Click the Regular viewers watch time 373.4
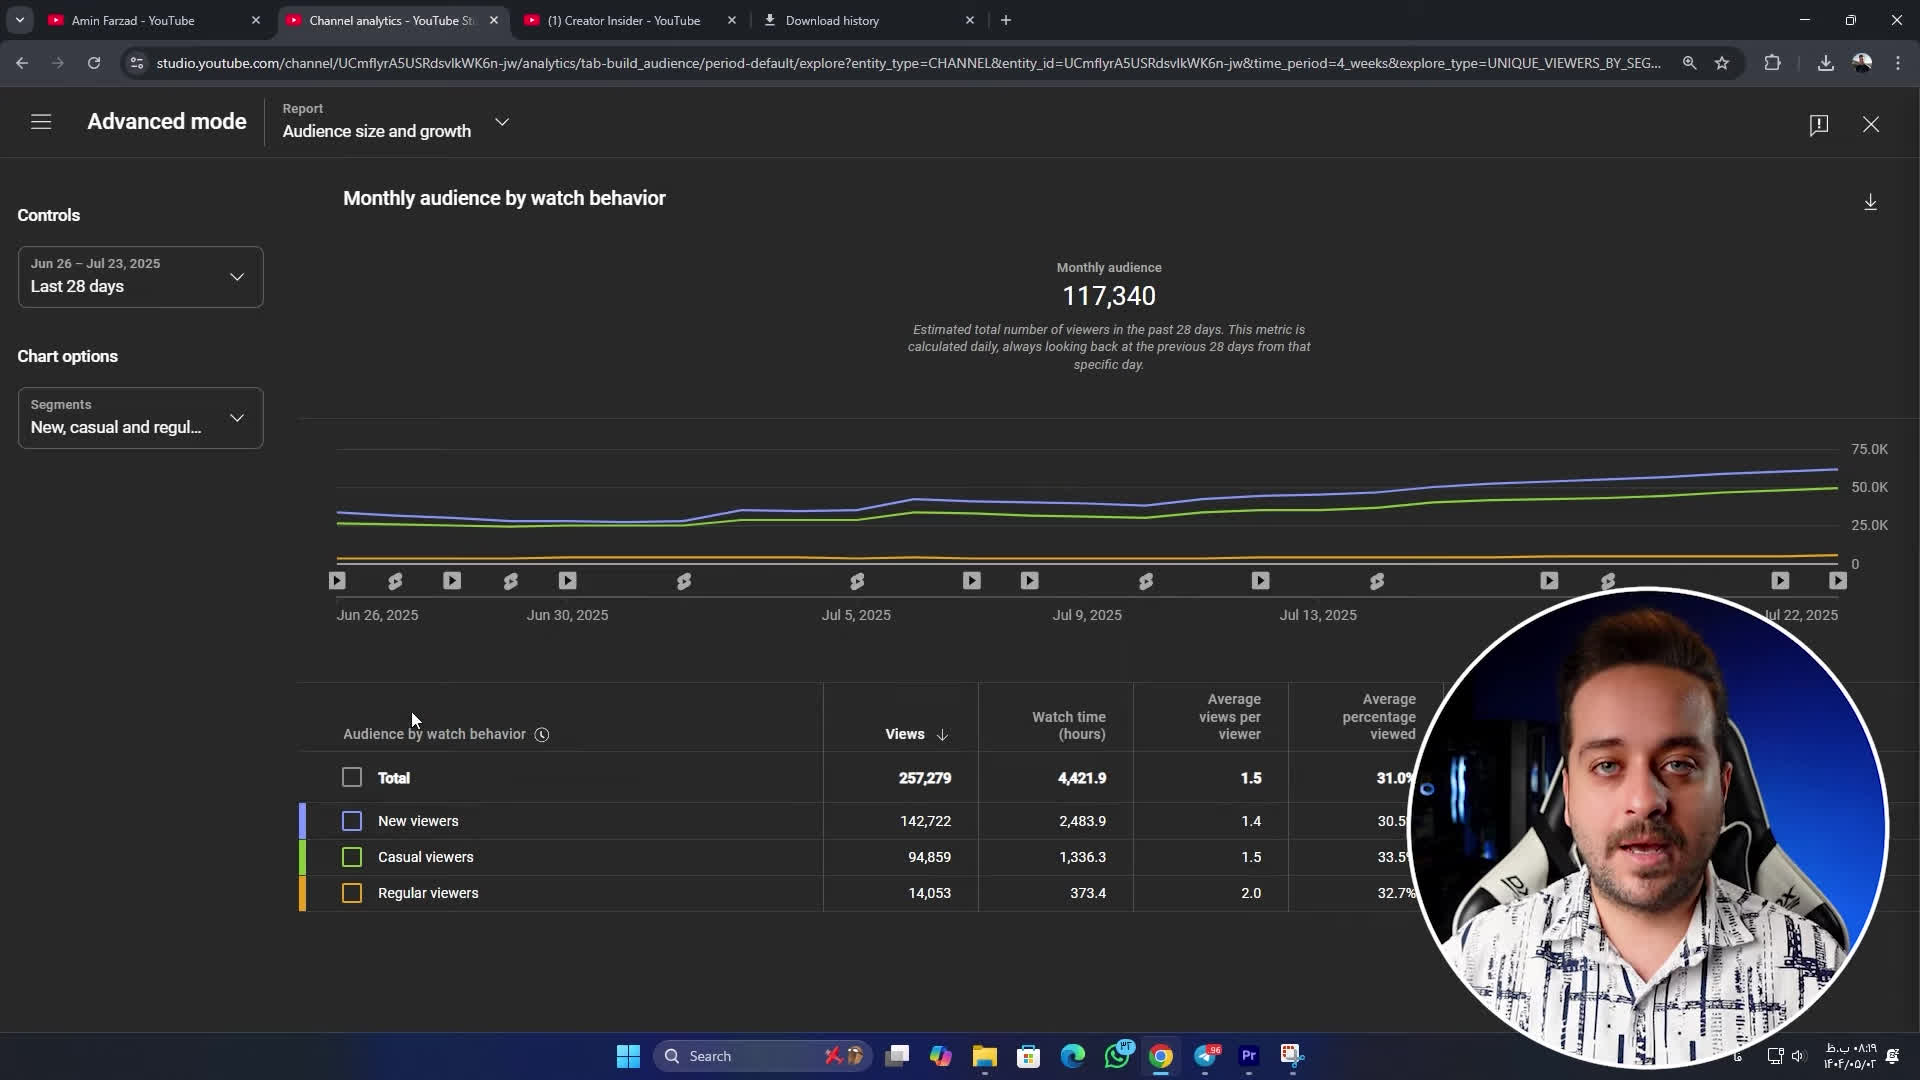1920x1080 pixels. point(1088,893)
